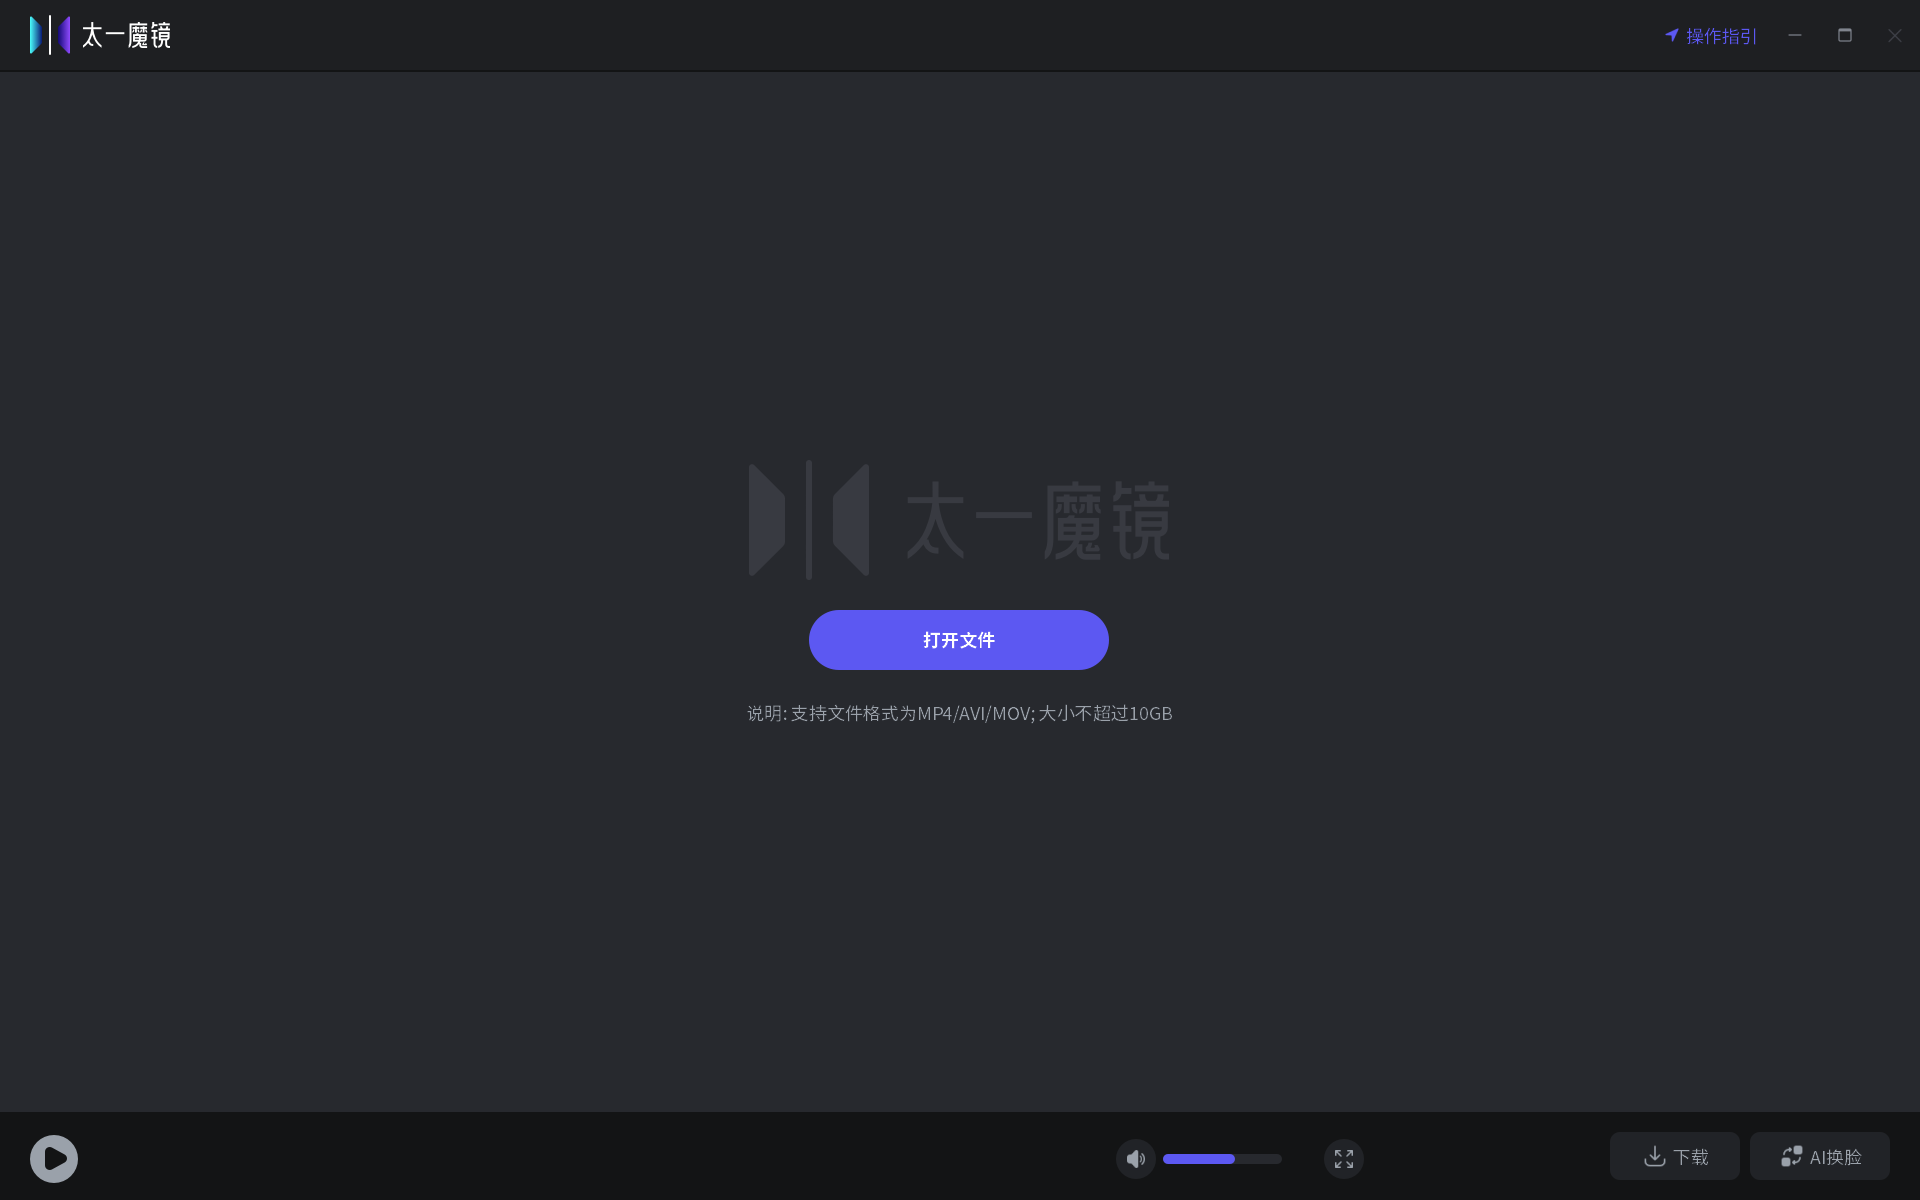1920x1200 pixels.
Task: Adjust the volume slider level
Action: (1222, 1158)
